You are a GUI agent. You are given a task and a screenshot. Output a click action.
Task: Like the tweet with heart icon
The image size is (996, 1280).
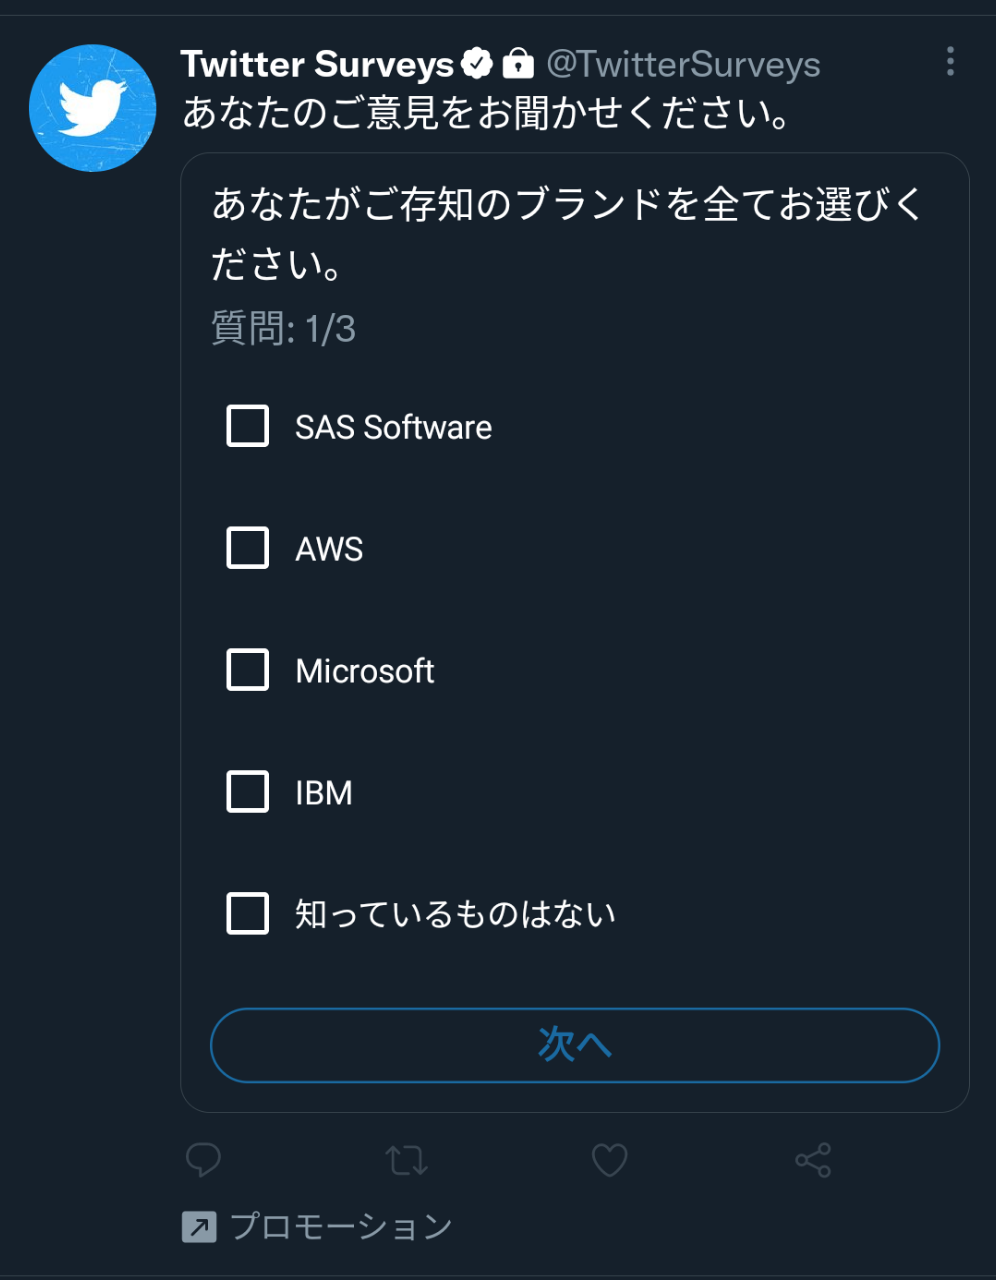pos(609,1160)
